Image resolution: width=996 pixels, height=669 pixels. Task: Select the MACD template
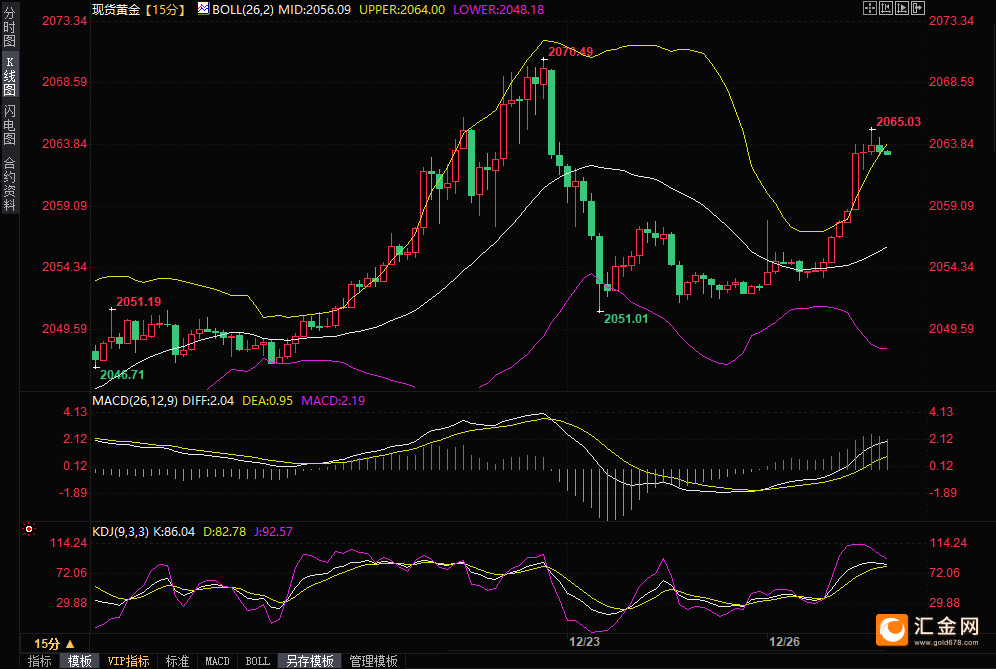point(217,661)
